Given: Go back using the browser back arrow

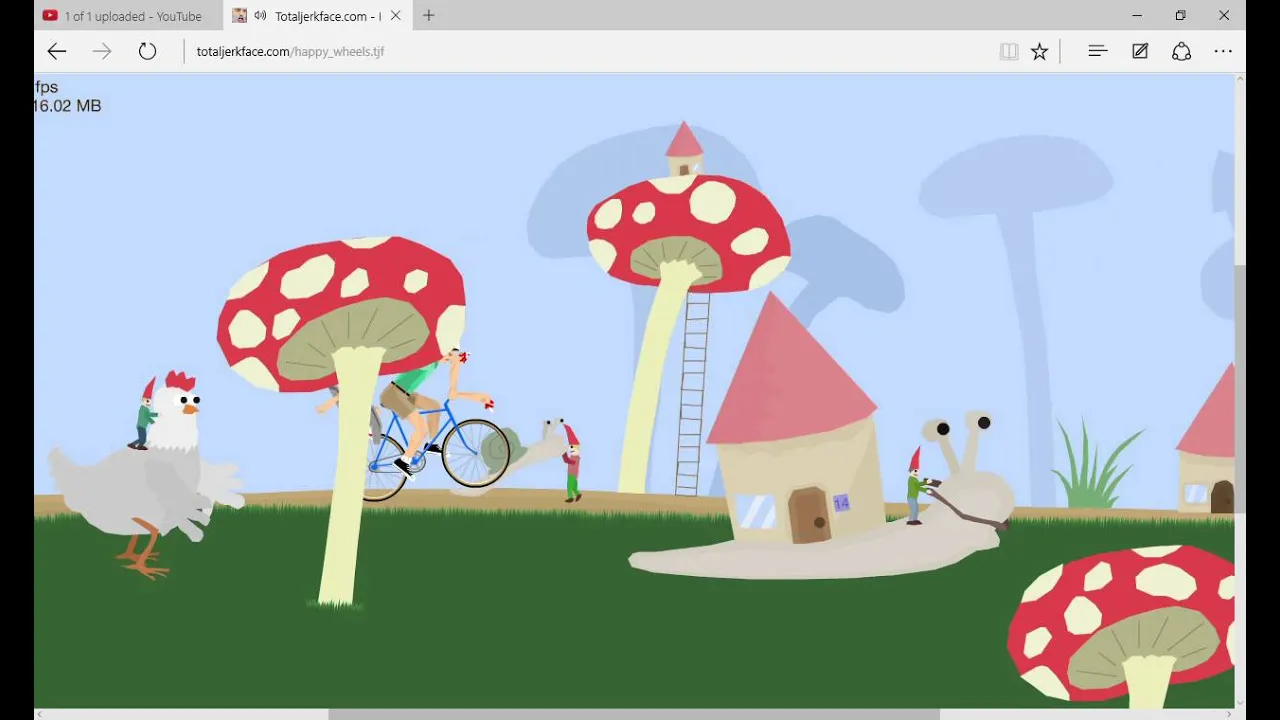Looking at the screenshot, I should tap(57, 51).
